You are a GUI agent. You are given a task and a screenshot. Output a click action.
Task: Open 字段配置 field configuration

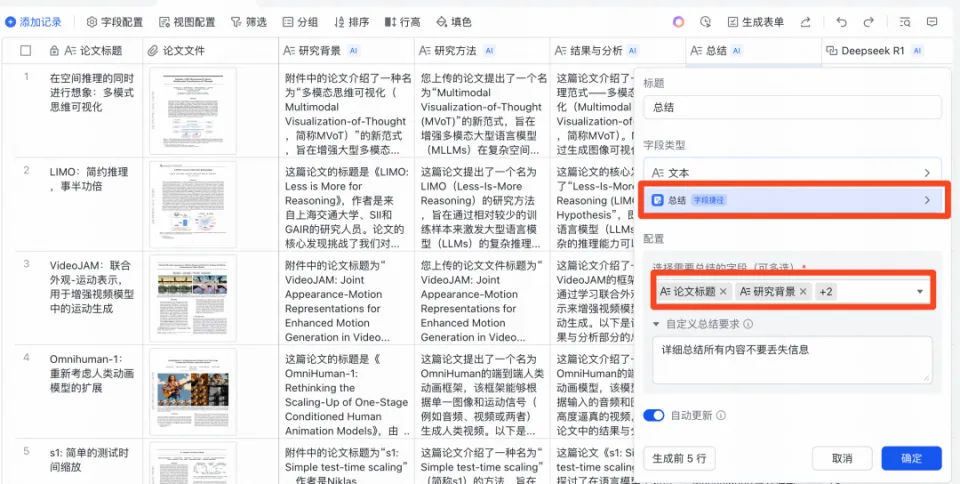pyautogui.click(x=114, y=22)
